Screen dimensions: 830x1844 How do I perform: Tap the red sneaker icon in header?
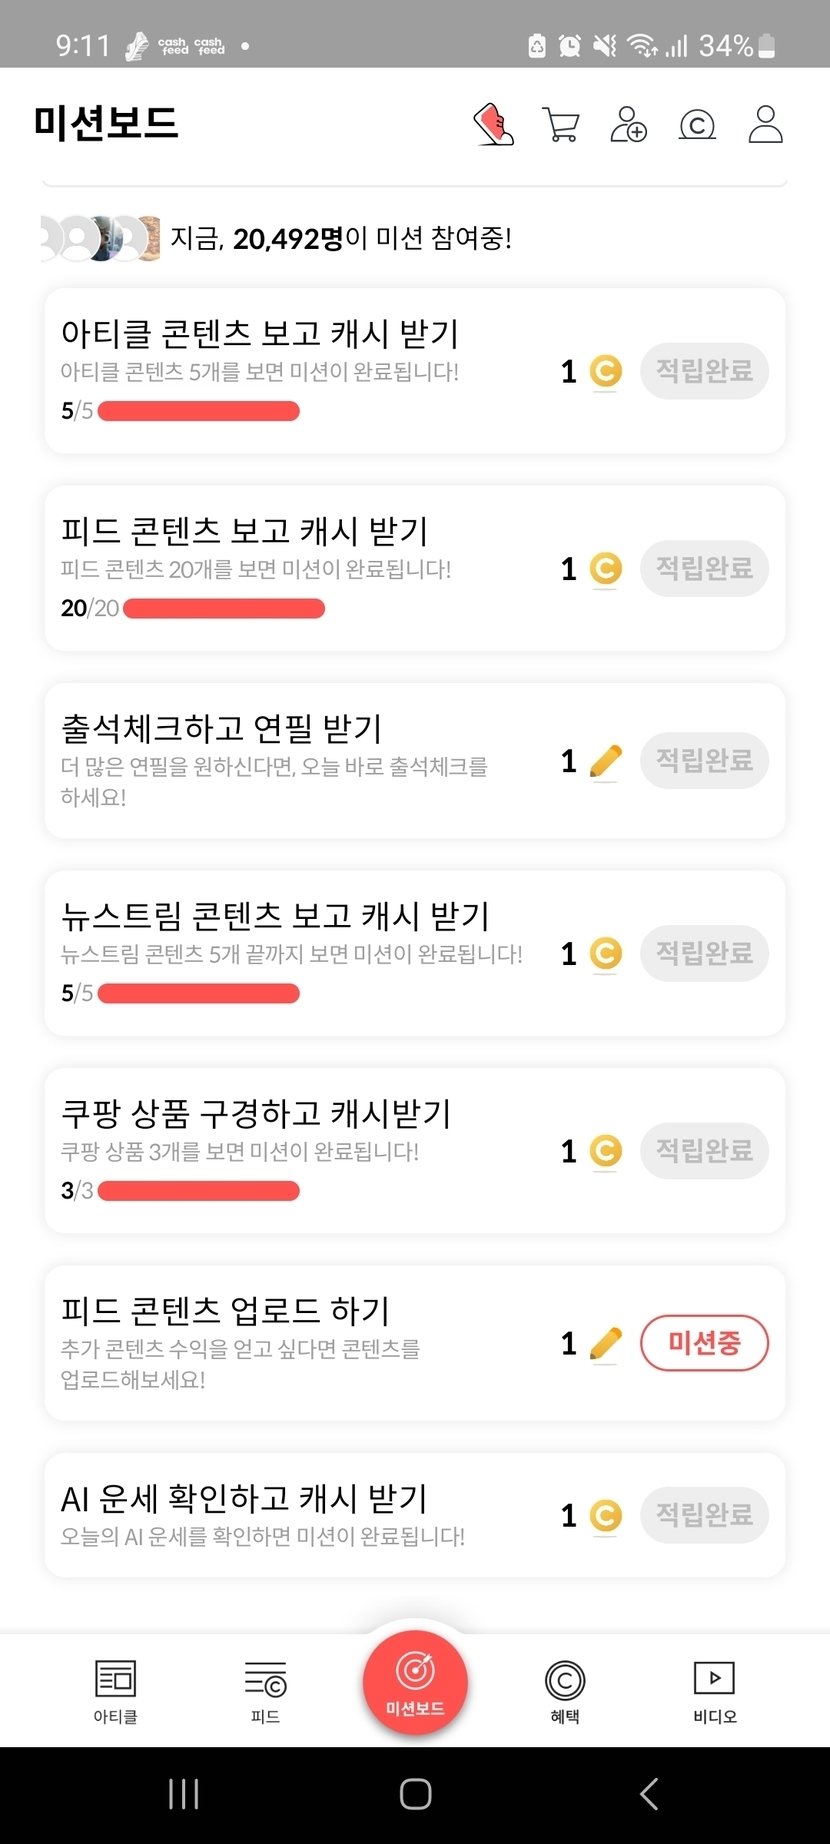pos(493,125)
